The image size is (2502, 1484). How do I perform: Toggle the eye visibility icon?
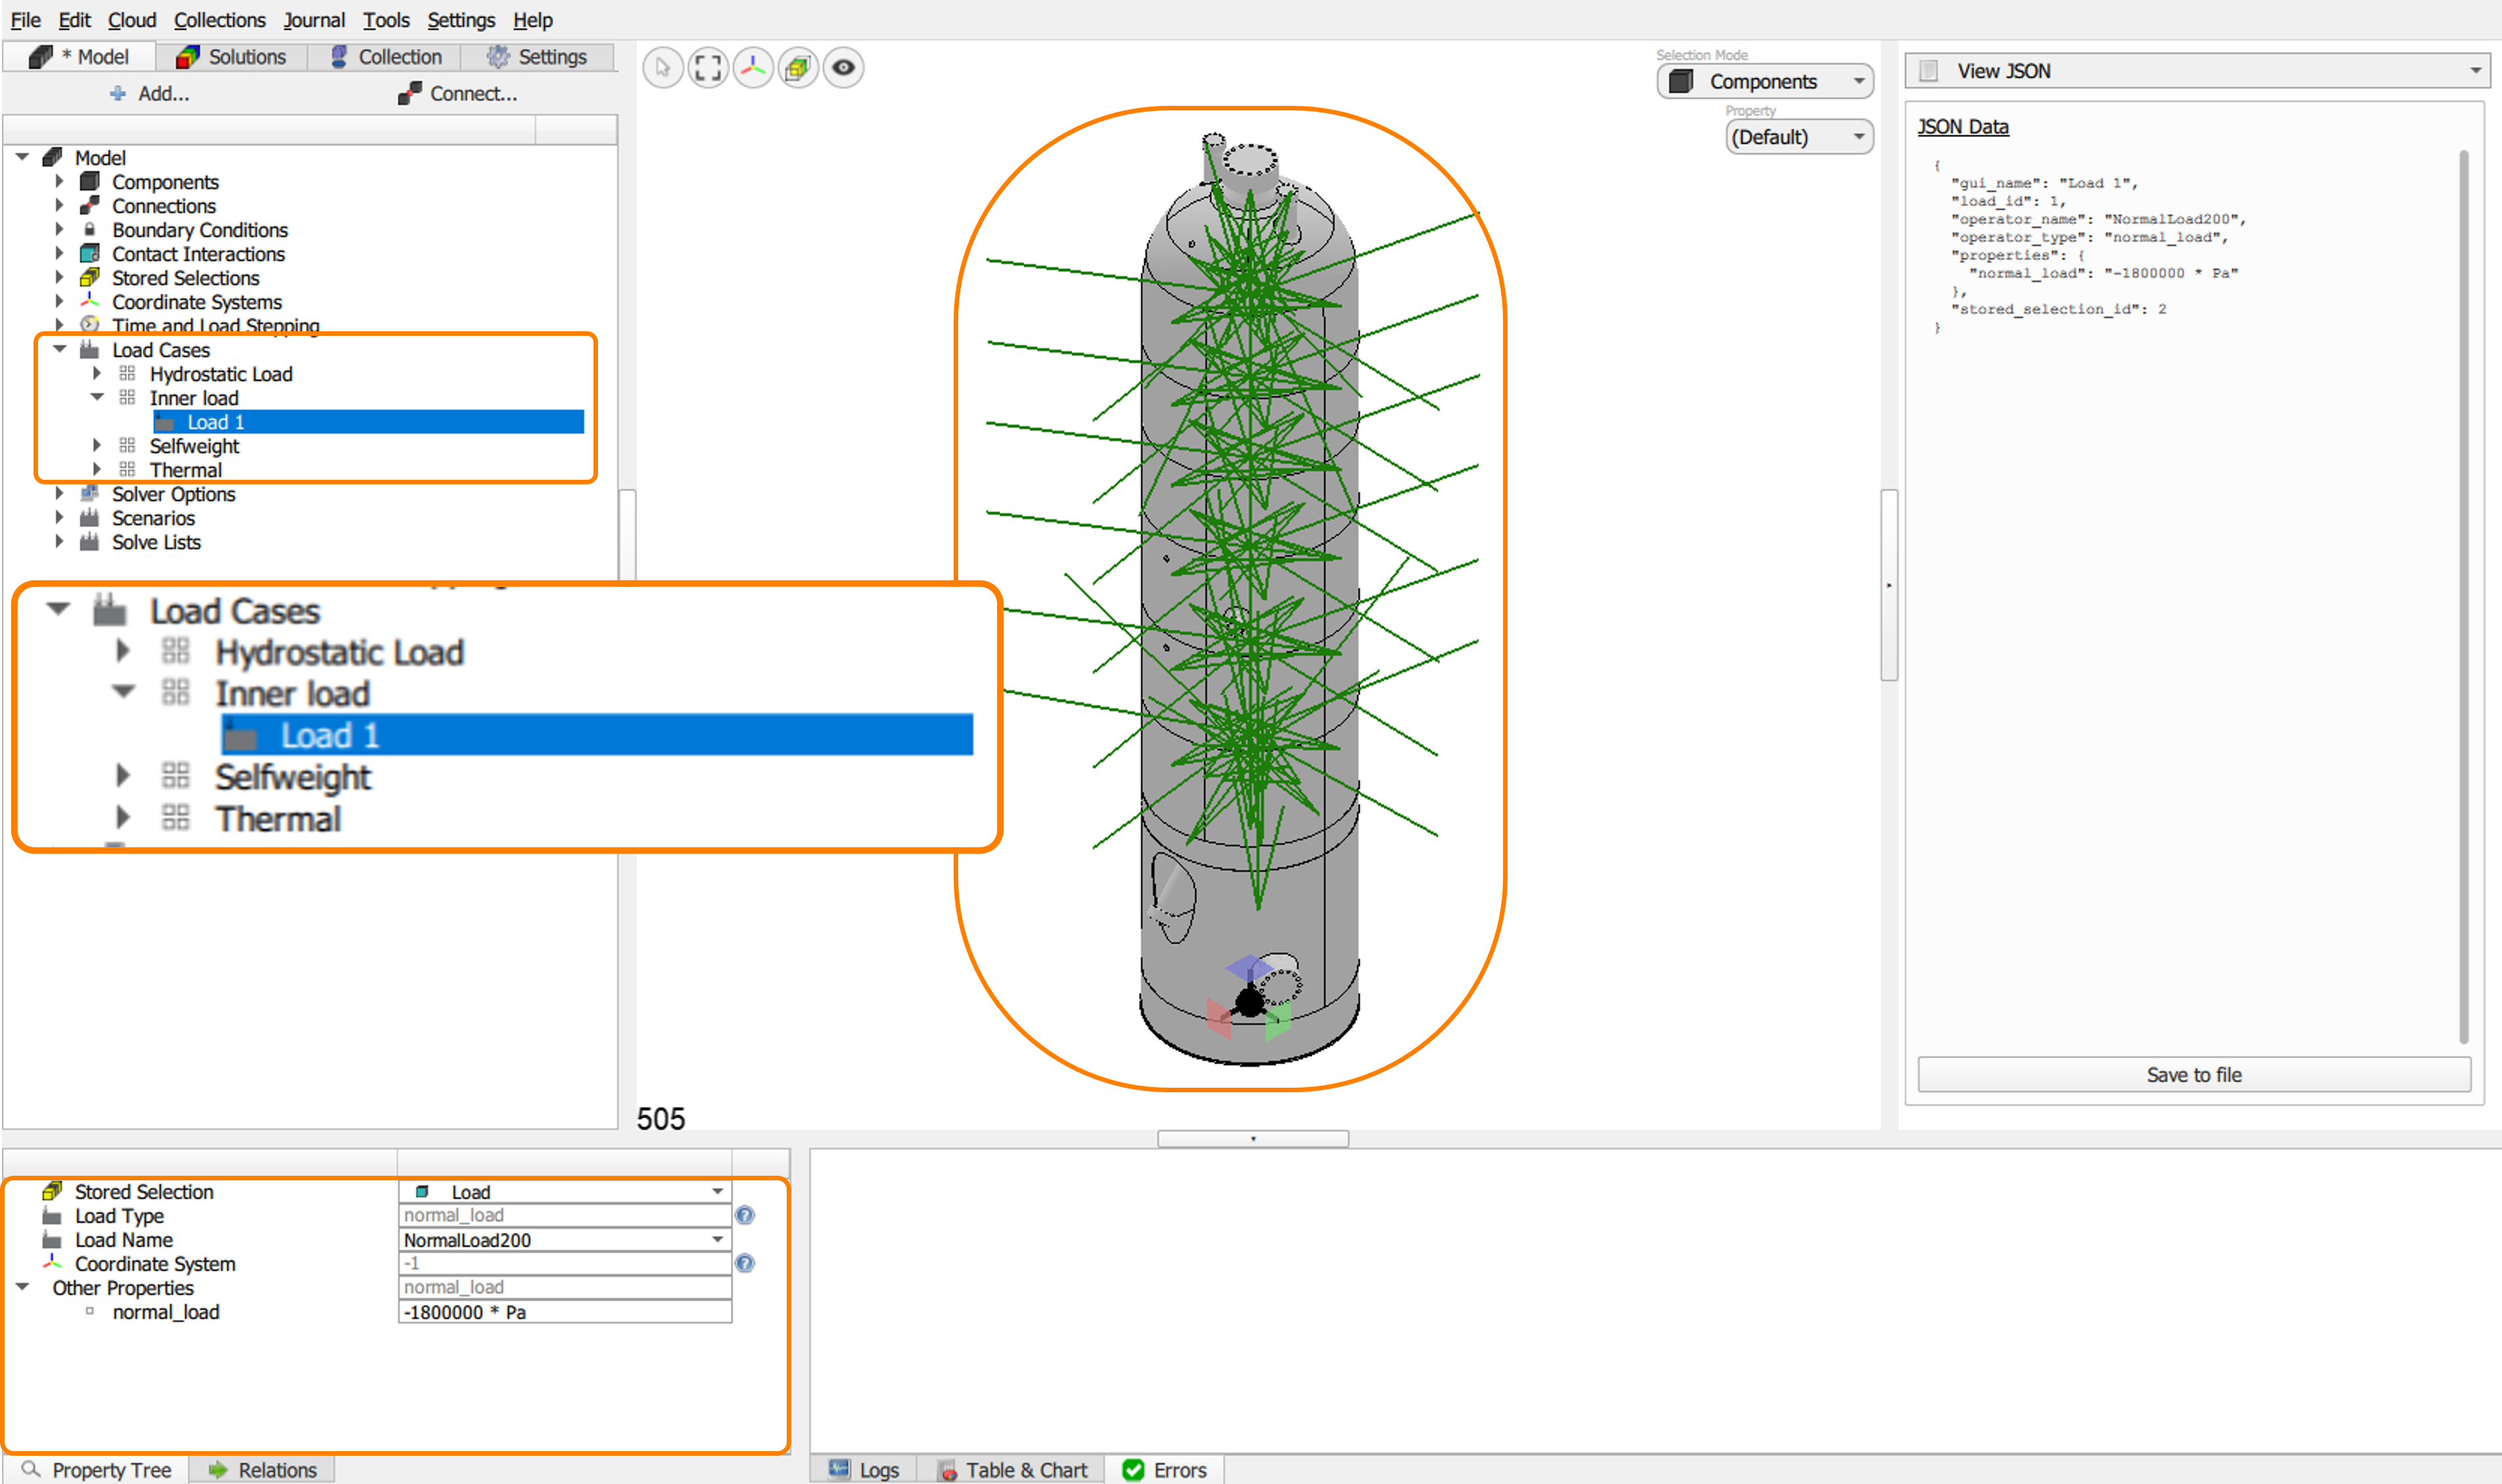[843, 68]
